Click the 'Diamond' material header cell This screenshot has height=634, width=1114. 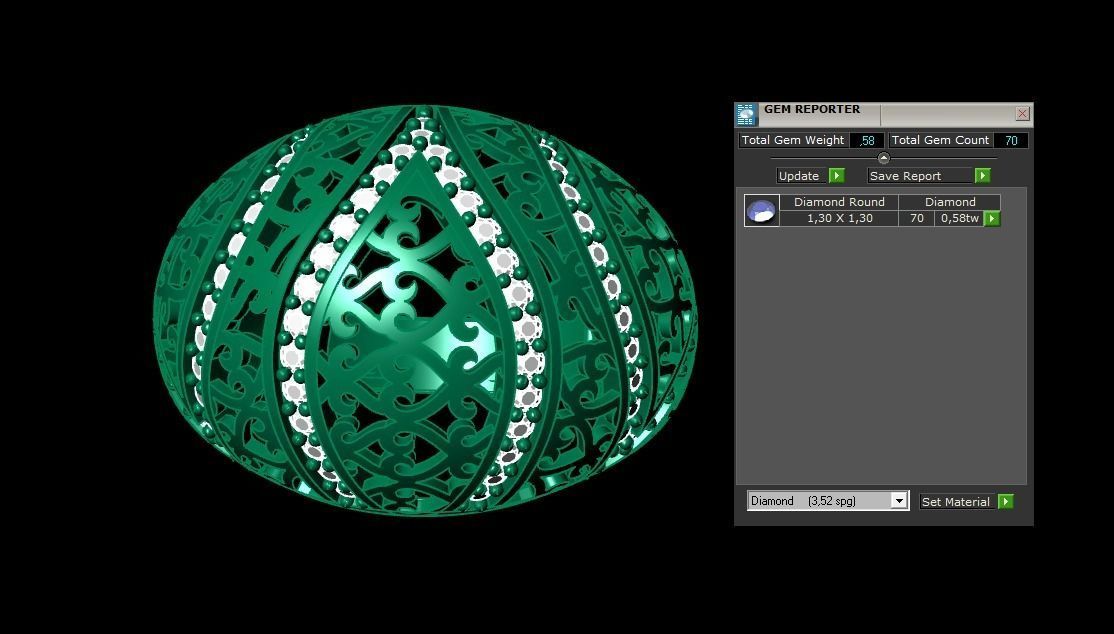point(950,202)
